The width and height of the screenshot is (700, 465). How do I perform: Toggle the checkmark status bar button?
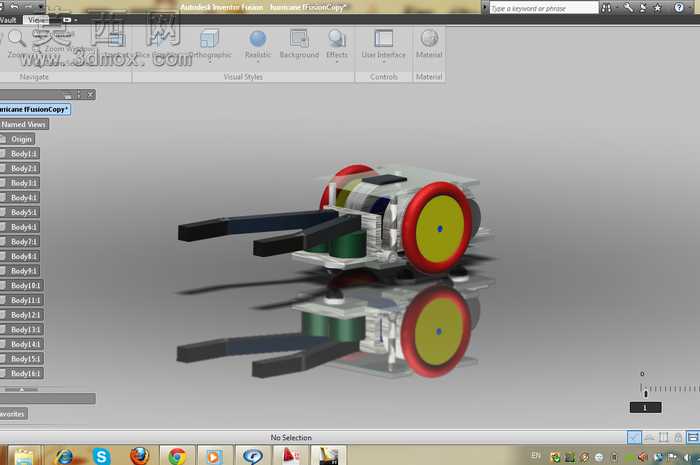coord(634,437)
